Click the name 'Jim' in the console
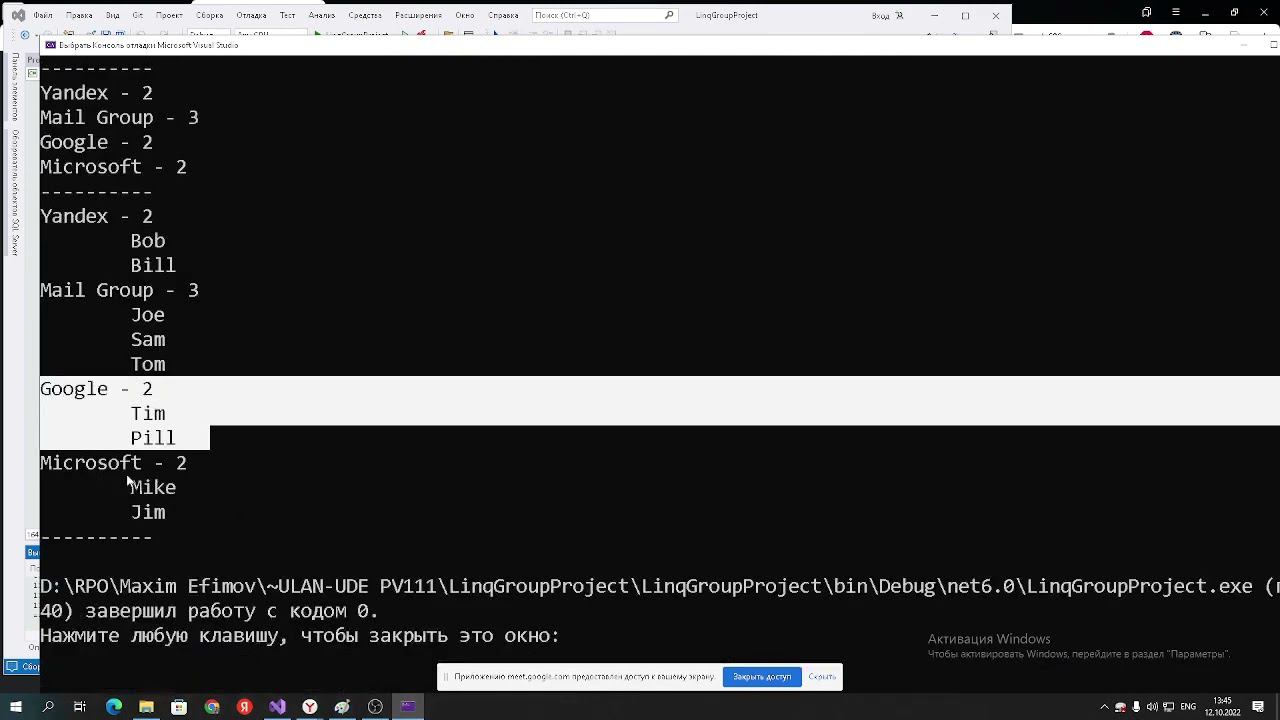 pos(148,512)
